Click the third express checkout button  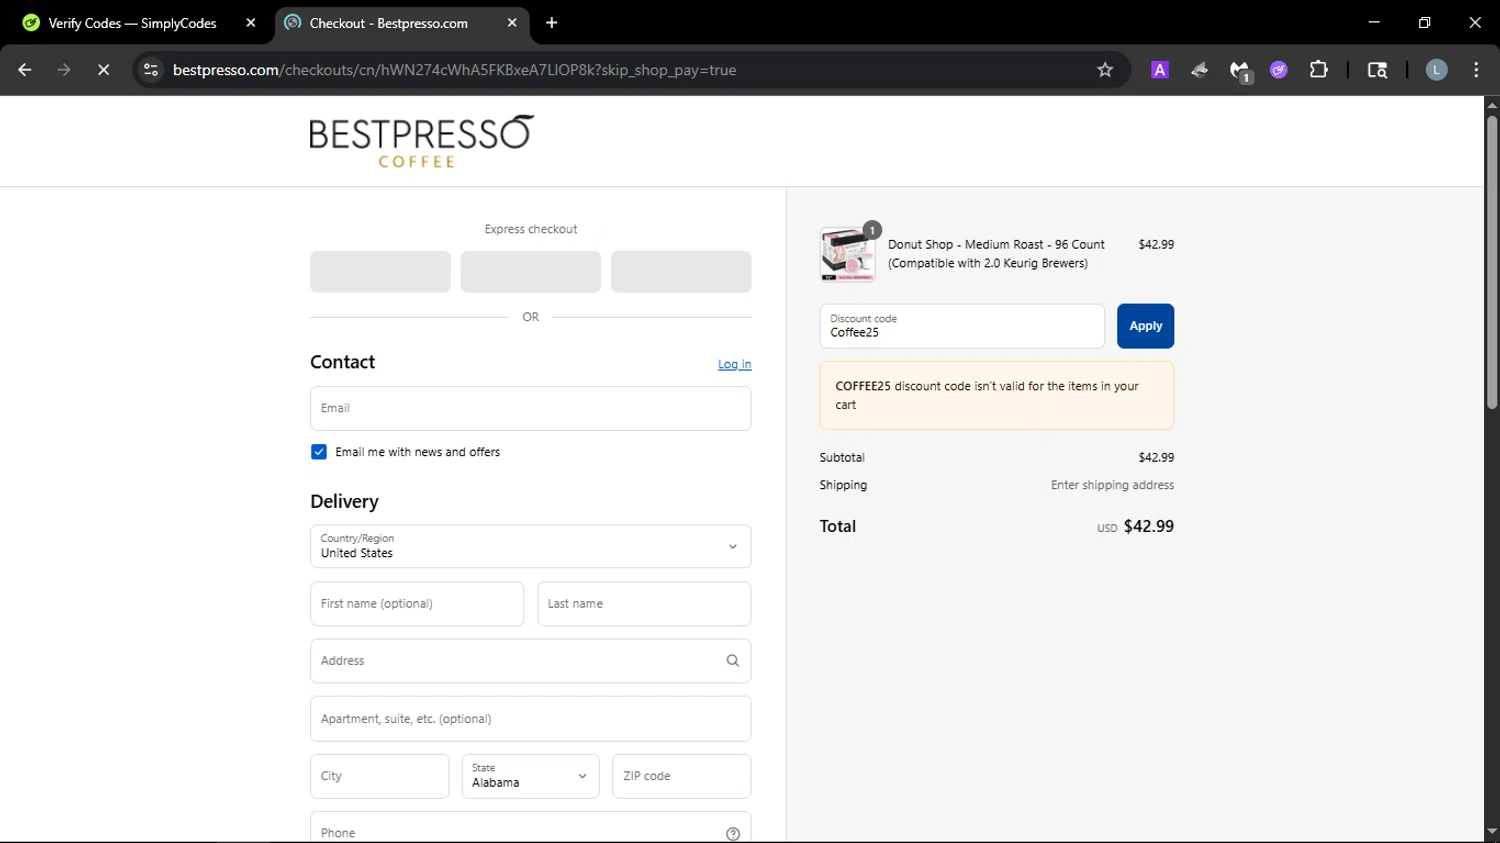click(681, 272)
